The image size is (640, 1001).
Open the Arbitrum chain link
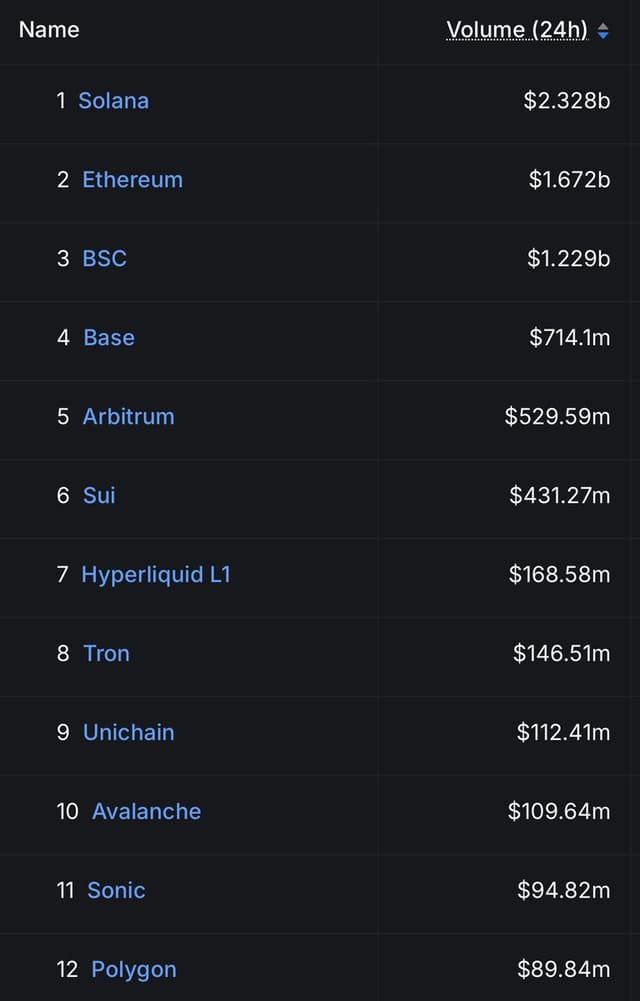(x=128, y=417)
